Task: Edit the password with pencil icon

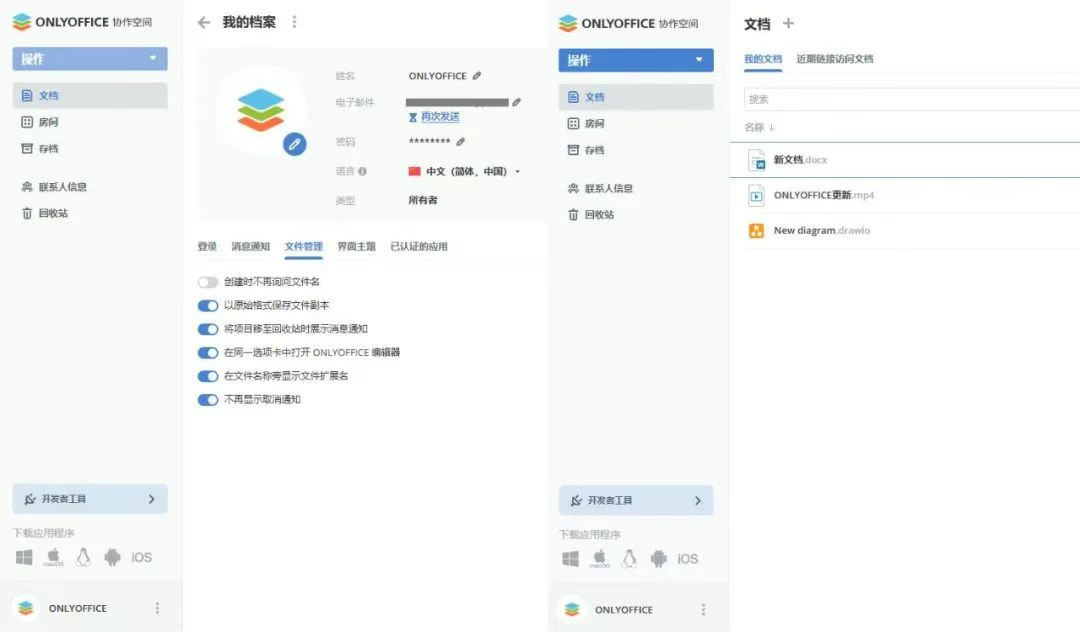Action: pos(460,142)
